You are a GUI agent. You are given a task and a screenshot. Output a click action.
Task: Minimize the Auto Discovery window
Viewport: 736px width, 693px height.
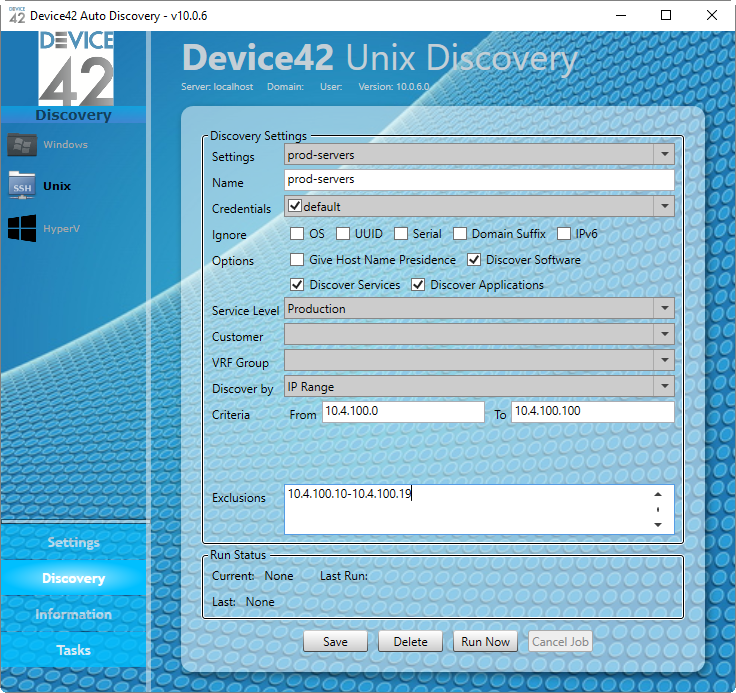(621, 15)
